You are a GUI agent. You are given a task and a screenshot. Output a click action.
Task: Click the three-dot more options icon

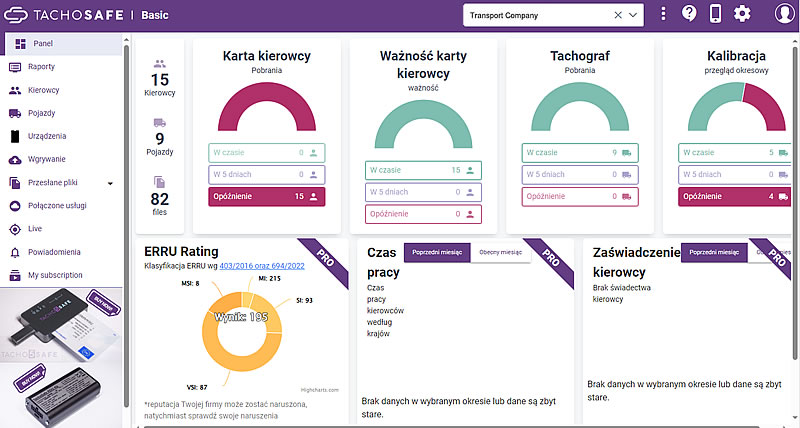point(663,14)
